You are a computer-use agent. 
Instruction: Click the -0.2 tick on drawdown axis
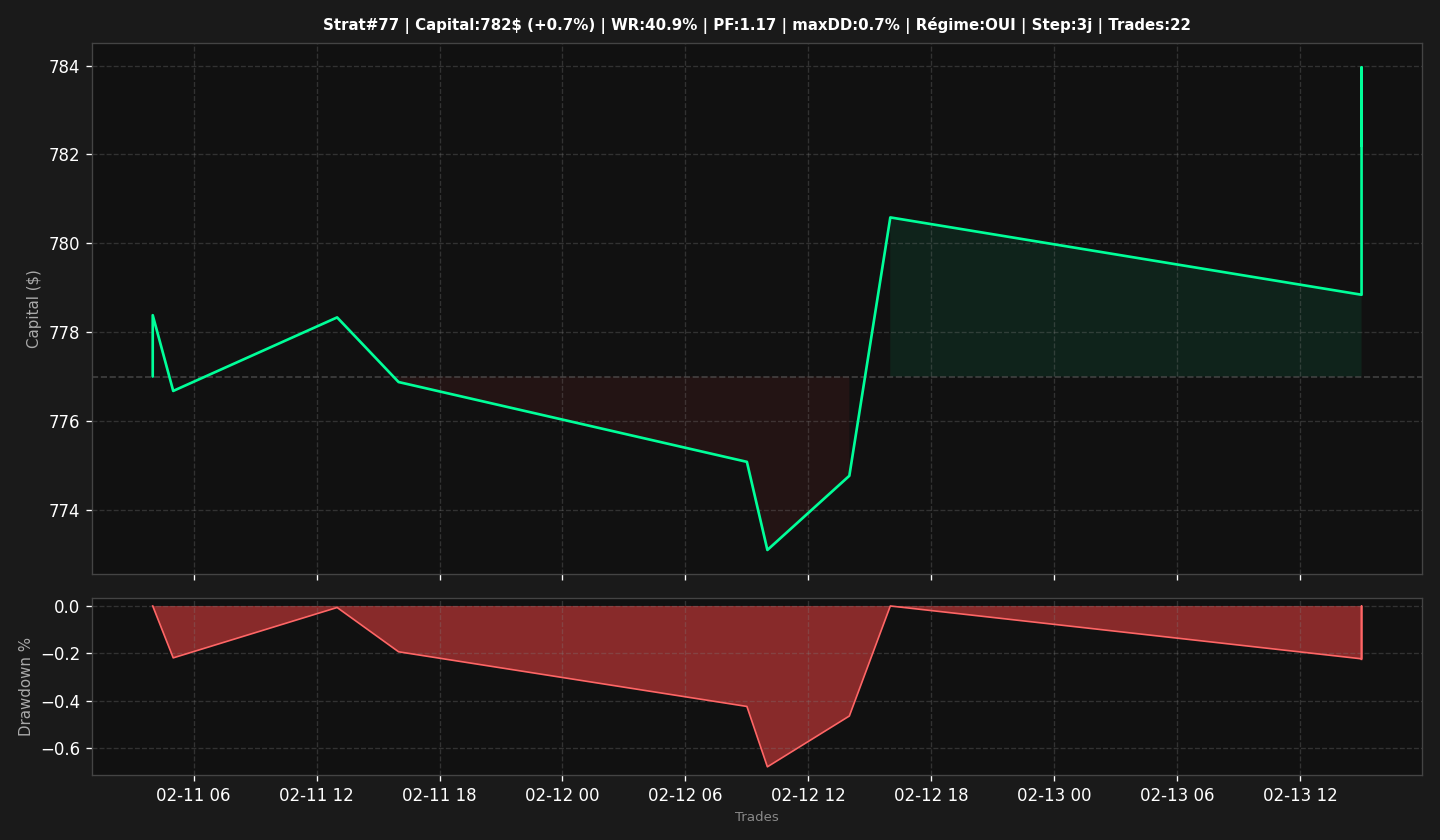[x=62, y=654]
